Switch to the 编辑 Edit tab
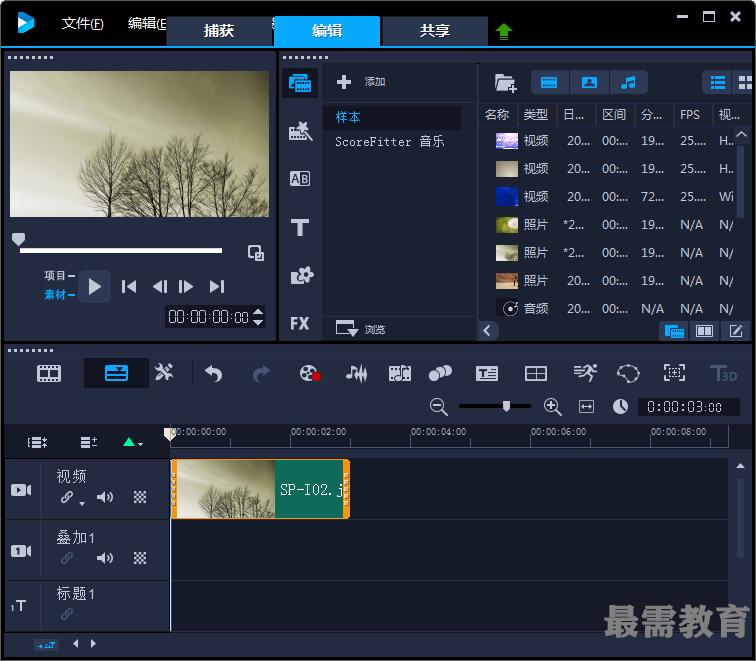 [x=327, y=31]
